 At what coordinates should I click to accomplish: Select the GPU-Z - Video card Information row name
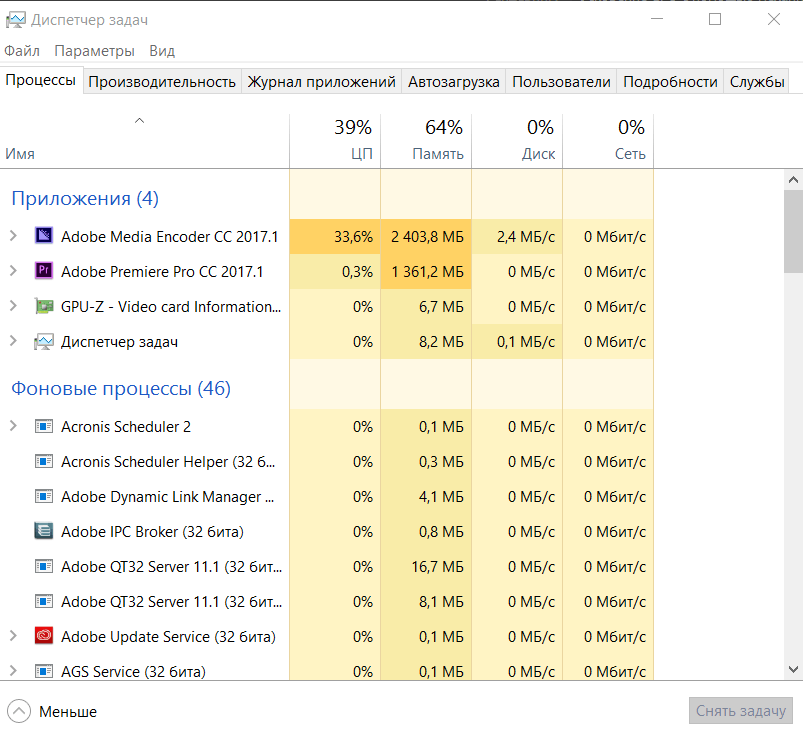[x=171, y=307]
